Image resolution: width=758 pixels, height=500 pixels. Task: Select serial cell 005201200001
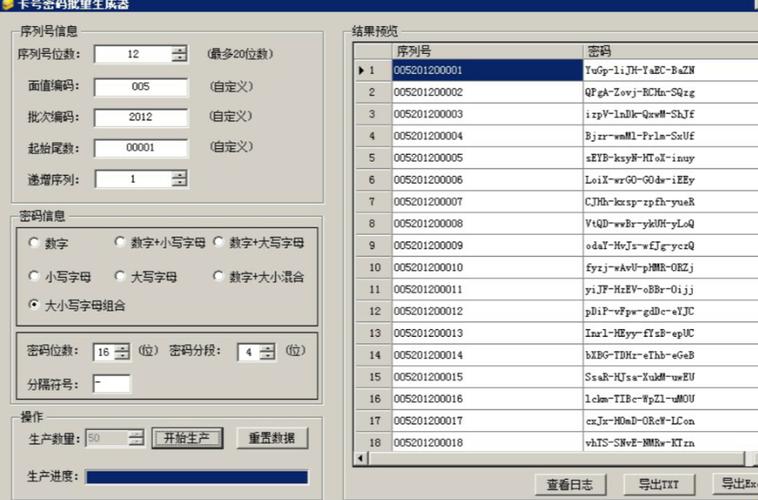pos(487,70)
